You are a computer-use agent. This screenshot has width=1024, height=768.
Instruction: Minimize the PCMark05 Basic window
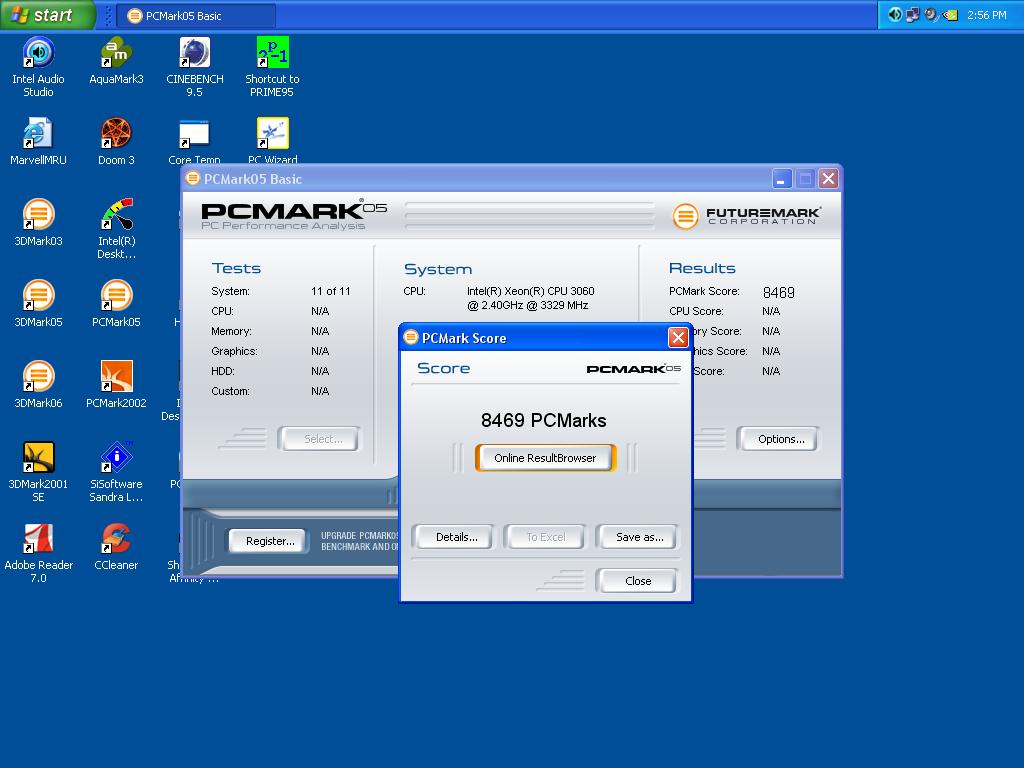(x=782, y=178)
